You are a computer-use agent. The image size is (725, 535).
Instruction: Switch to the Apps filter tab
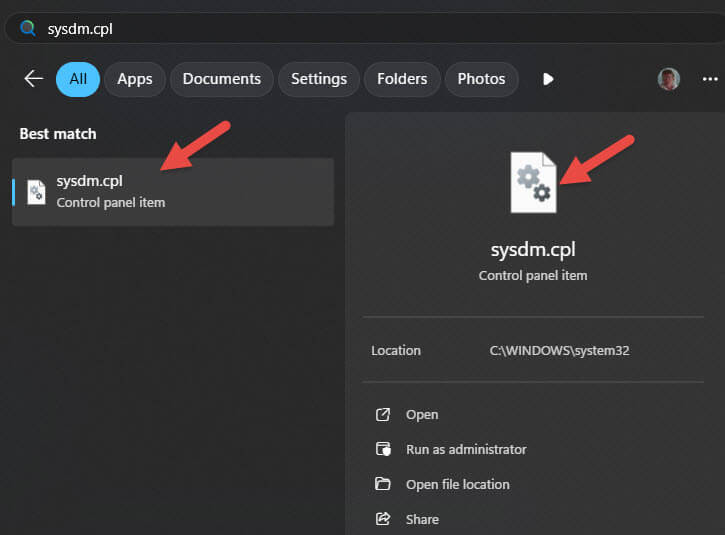[135, 79]
